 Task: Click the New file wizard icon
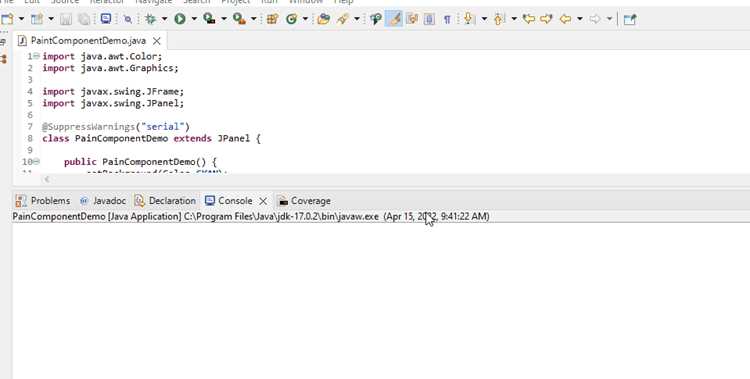(x=7, y=19)
